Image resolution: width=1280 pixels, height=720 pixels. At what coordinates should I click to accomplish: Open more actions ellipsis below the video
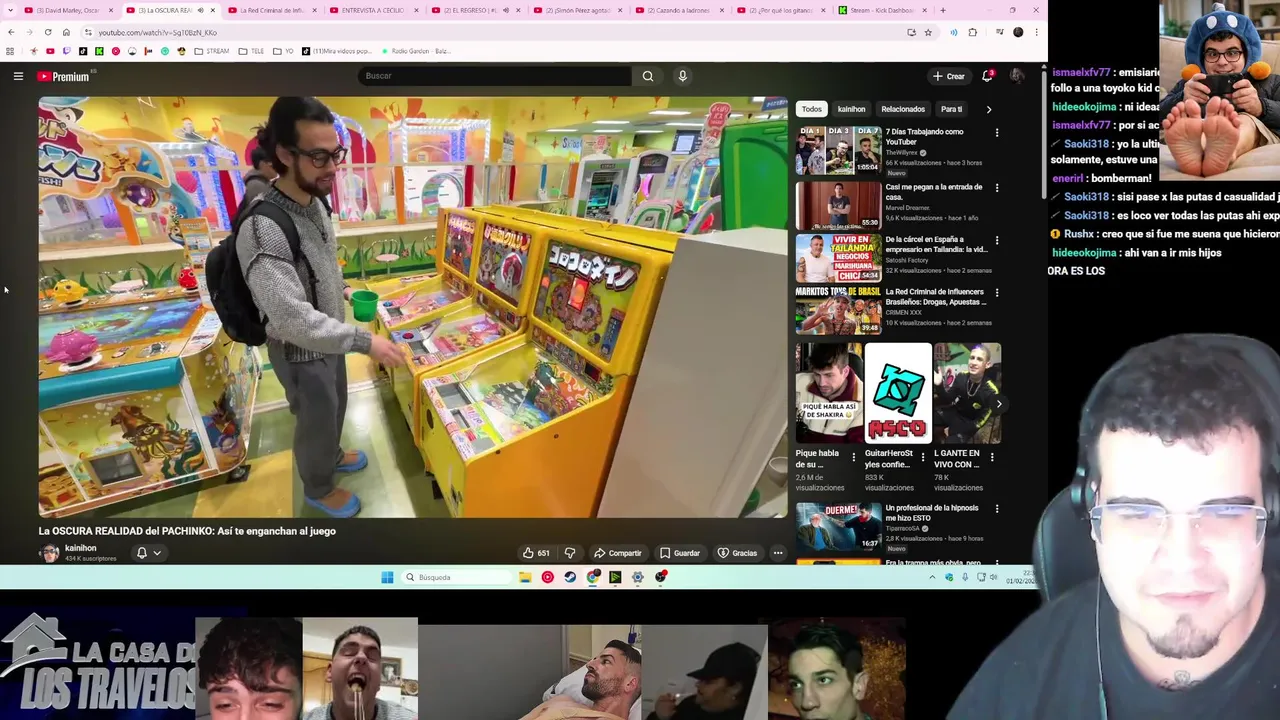[778, 553]
